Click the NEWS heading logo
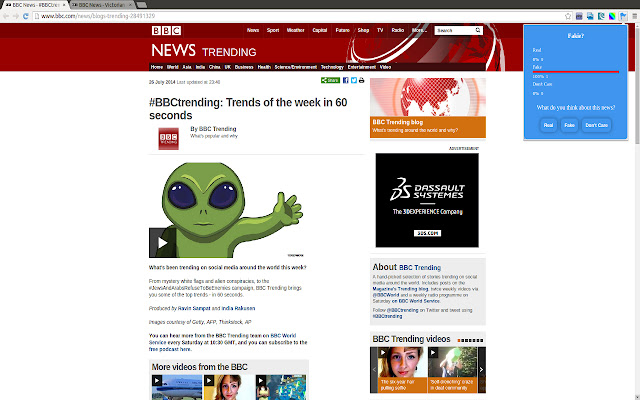This screenshot has height=400, width=640. click(173, 51)
